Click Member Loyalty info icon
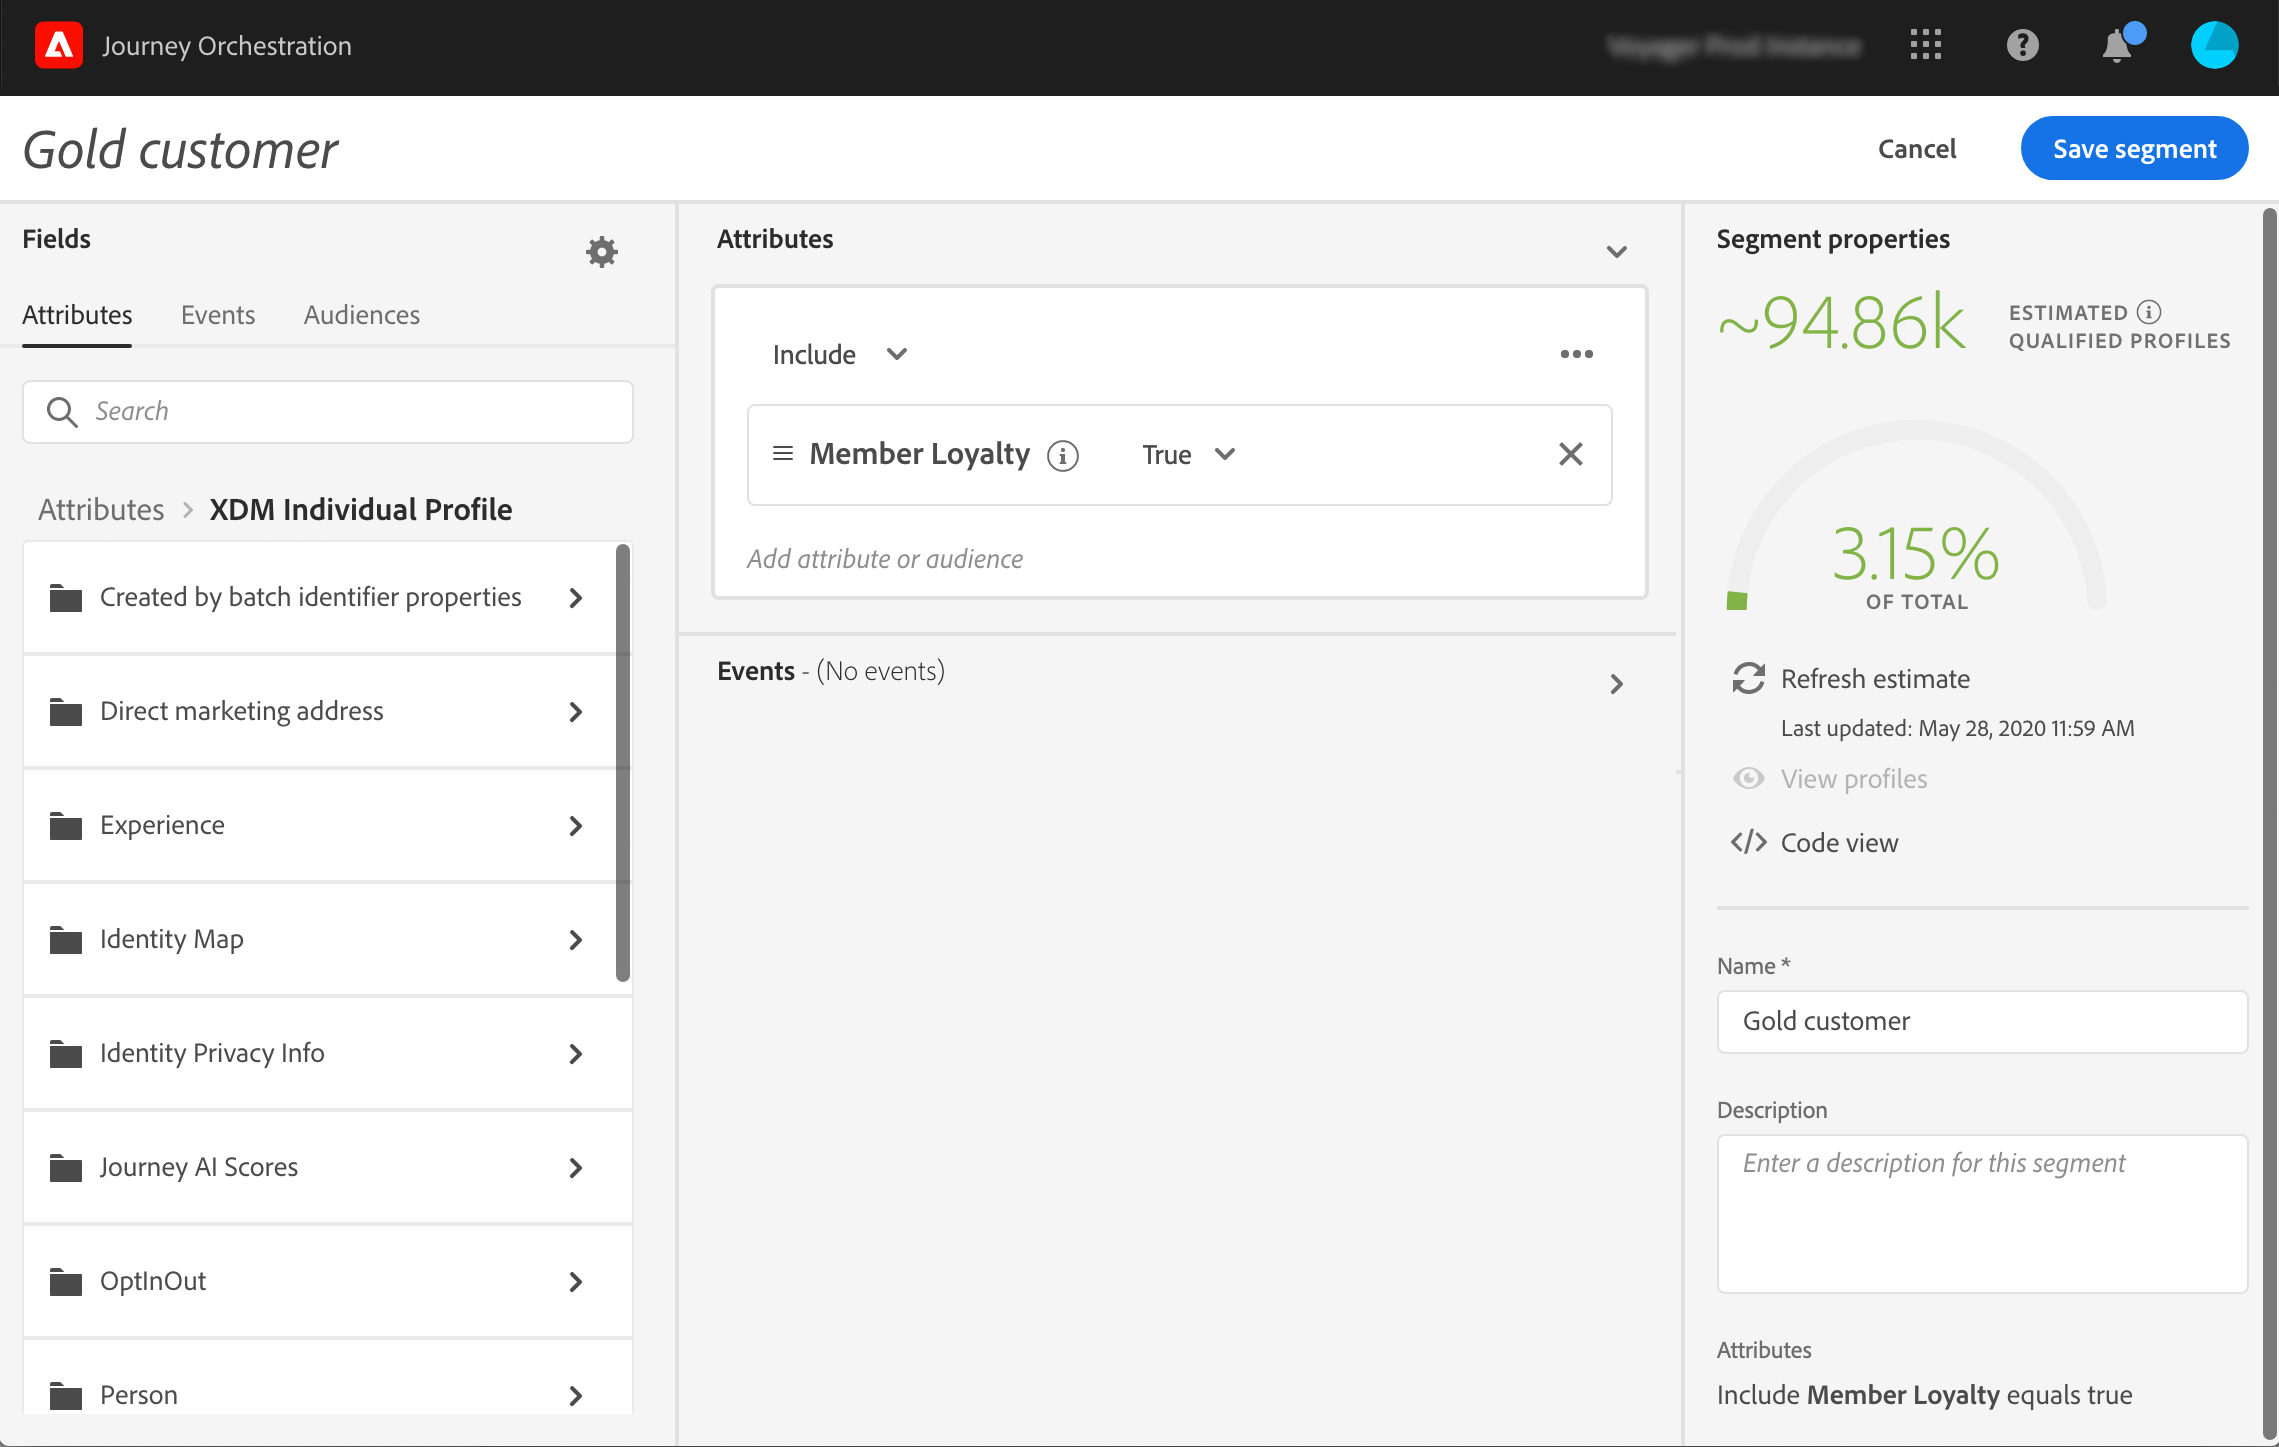Viewport: 2279px width, 1447px height. 1062,456
